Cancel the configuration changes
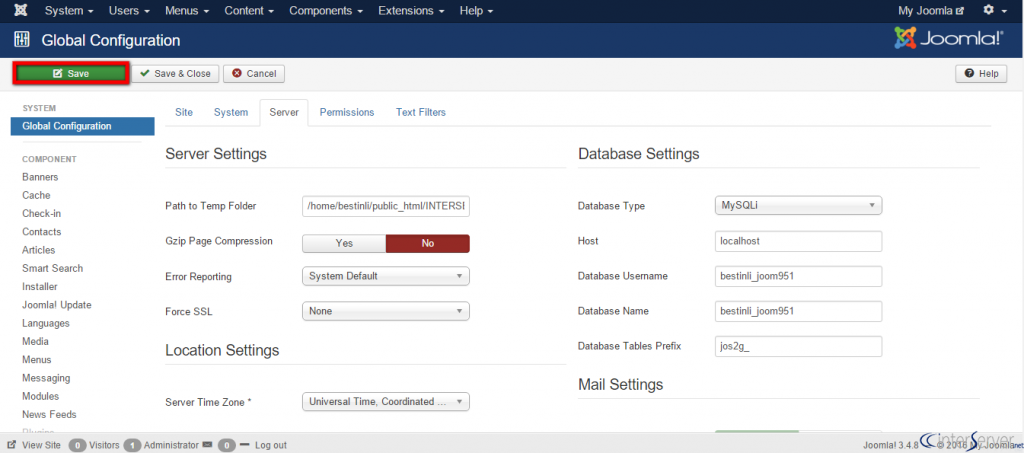Image resolution: width=1024 pixels, height=453 pixels. [x=254, y=74]
